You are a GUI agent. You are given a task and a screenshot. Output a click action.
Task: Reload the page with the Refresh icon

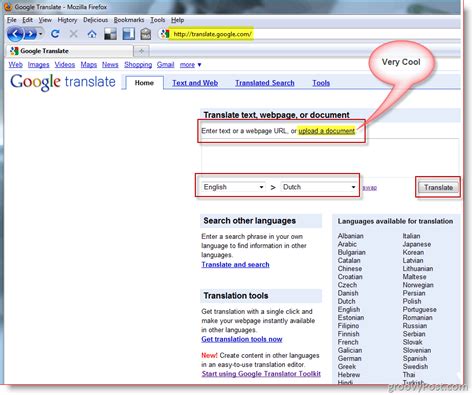pyautogui.click(x=55, y=34)
